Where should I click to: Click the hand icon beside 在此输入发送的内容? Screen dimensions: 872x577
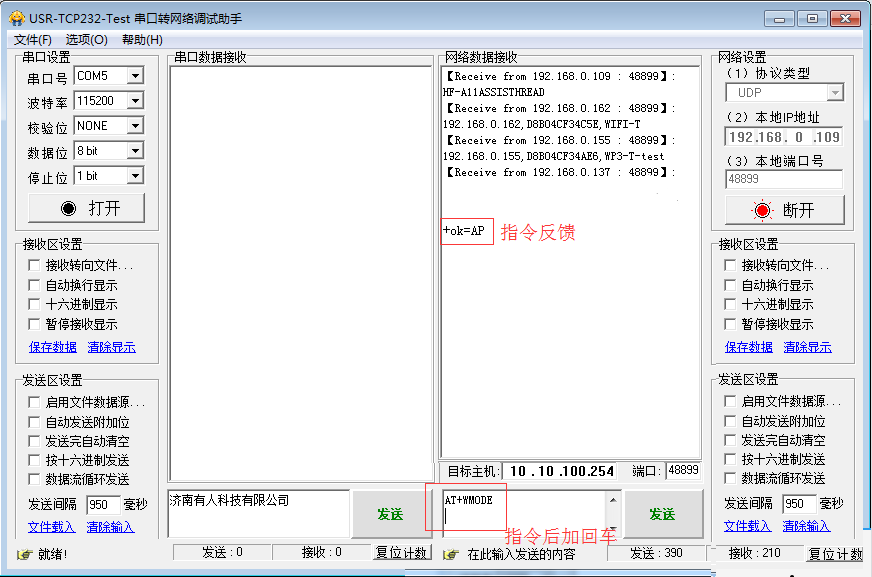[450, 554]
